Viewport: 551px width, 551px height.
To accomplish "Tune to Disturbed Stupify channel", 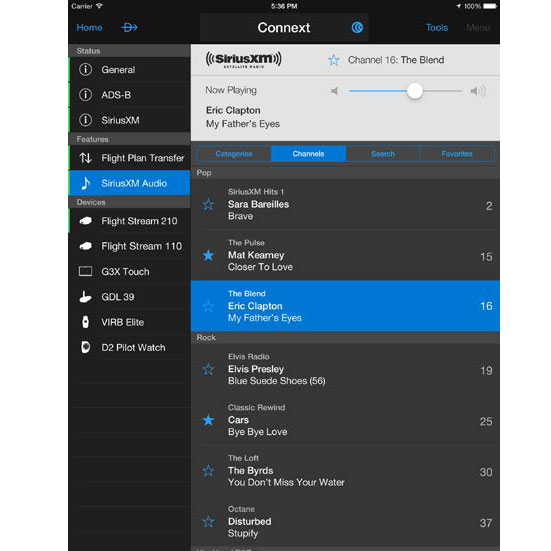I will [x=345, y=521].
